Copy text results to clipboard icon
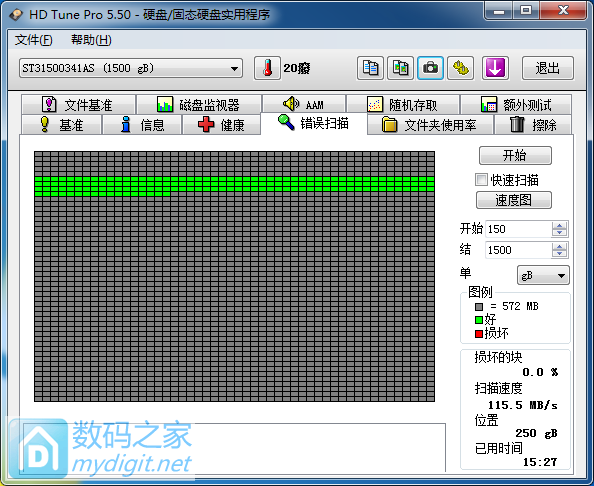594x486 pixels. (x=370, y=68)
